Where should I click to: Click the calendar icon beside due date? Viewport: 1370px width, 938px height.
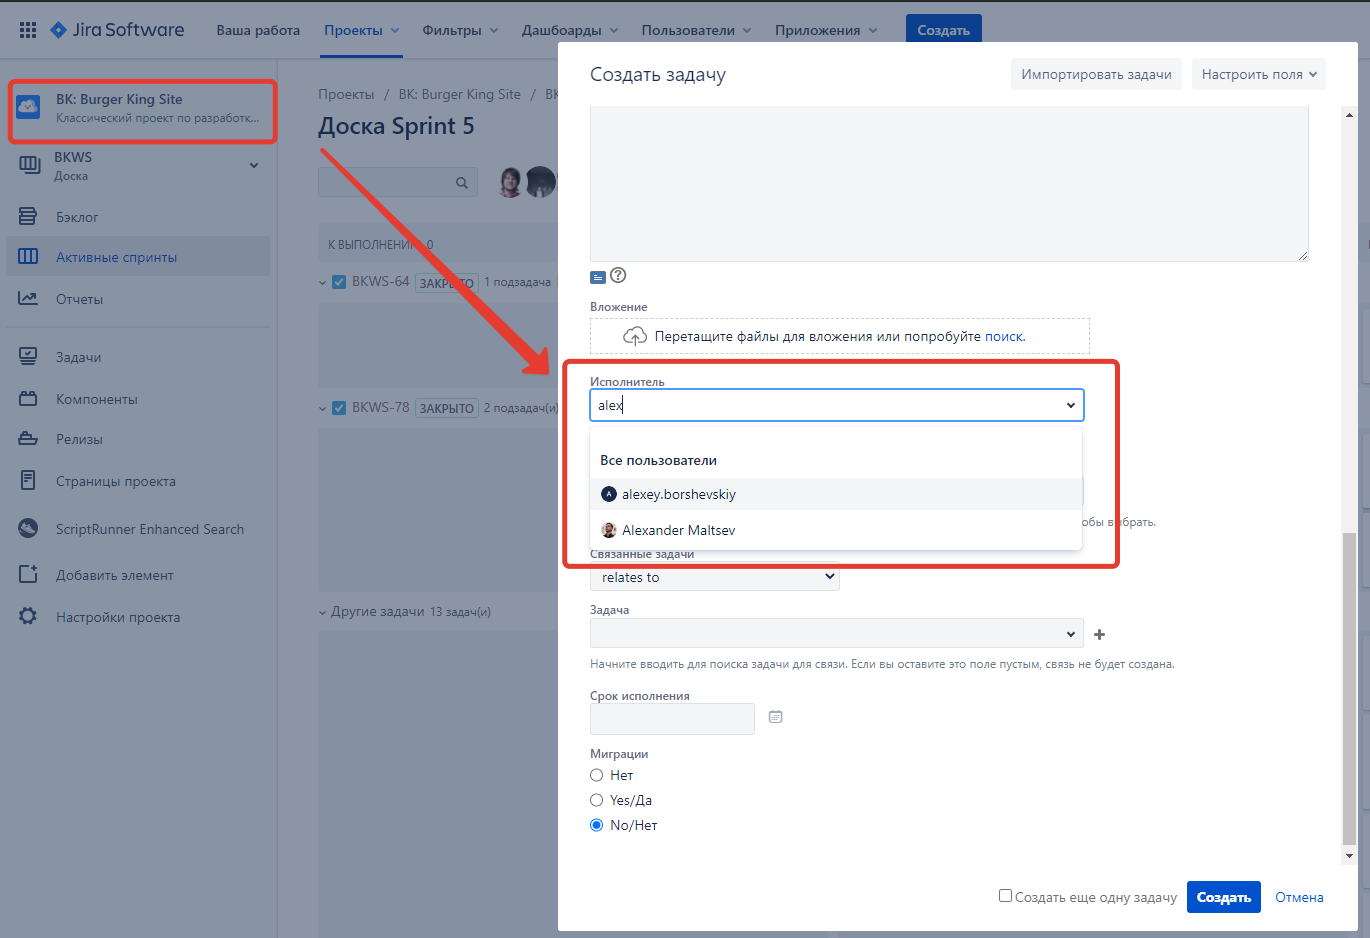(775, 717)
